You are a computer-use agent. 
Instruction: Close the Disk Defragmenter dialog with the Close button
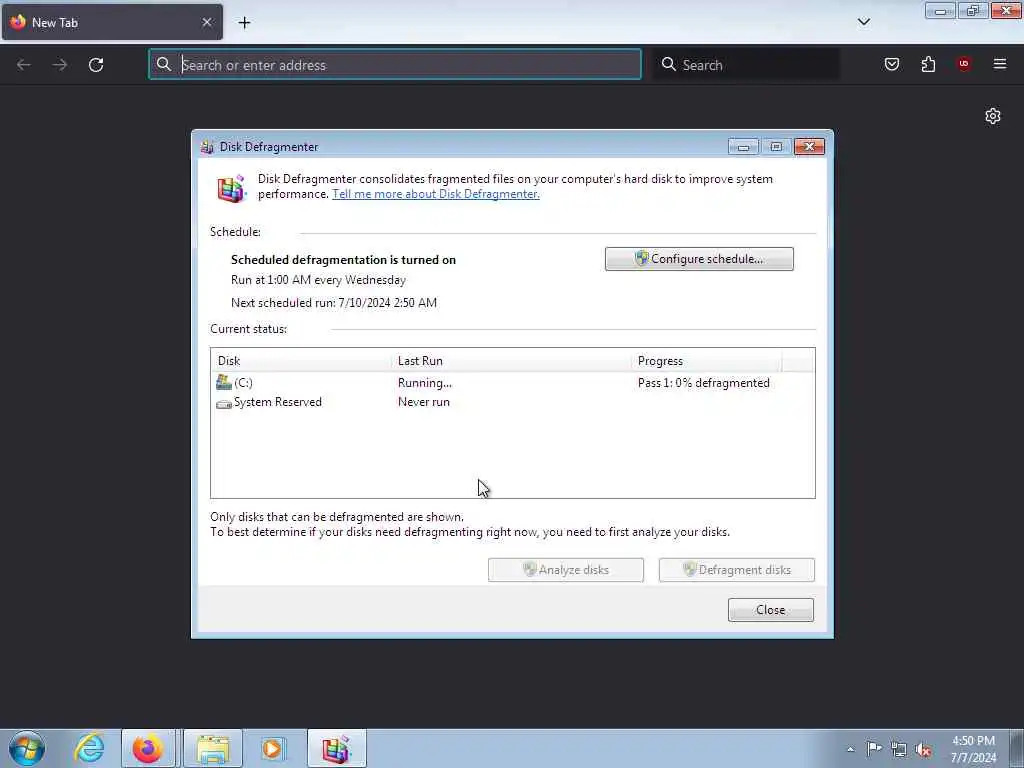pos(771,609)
